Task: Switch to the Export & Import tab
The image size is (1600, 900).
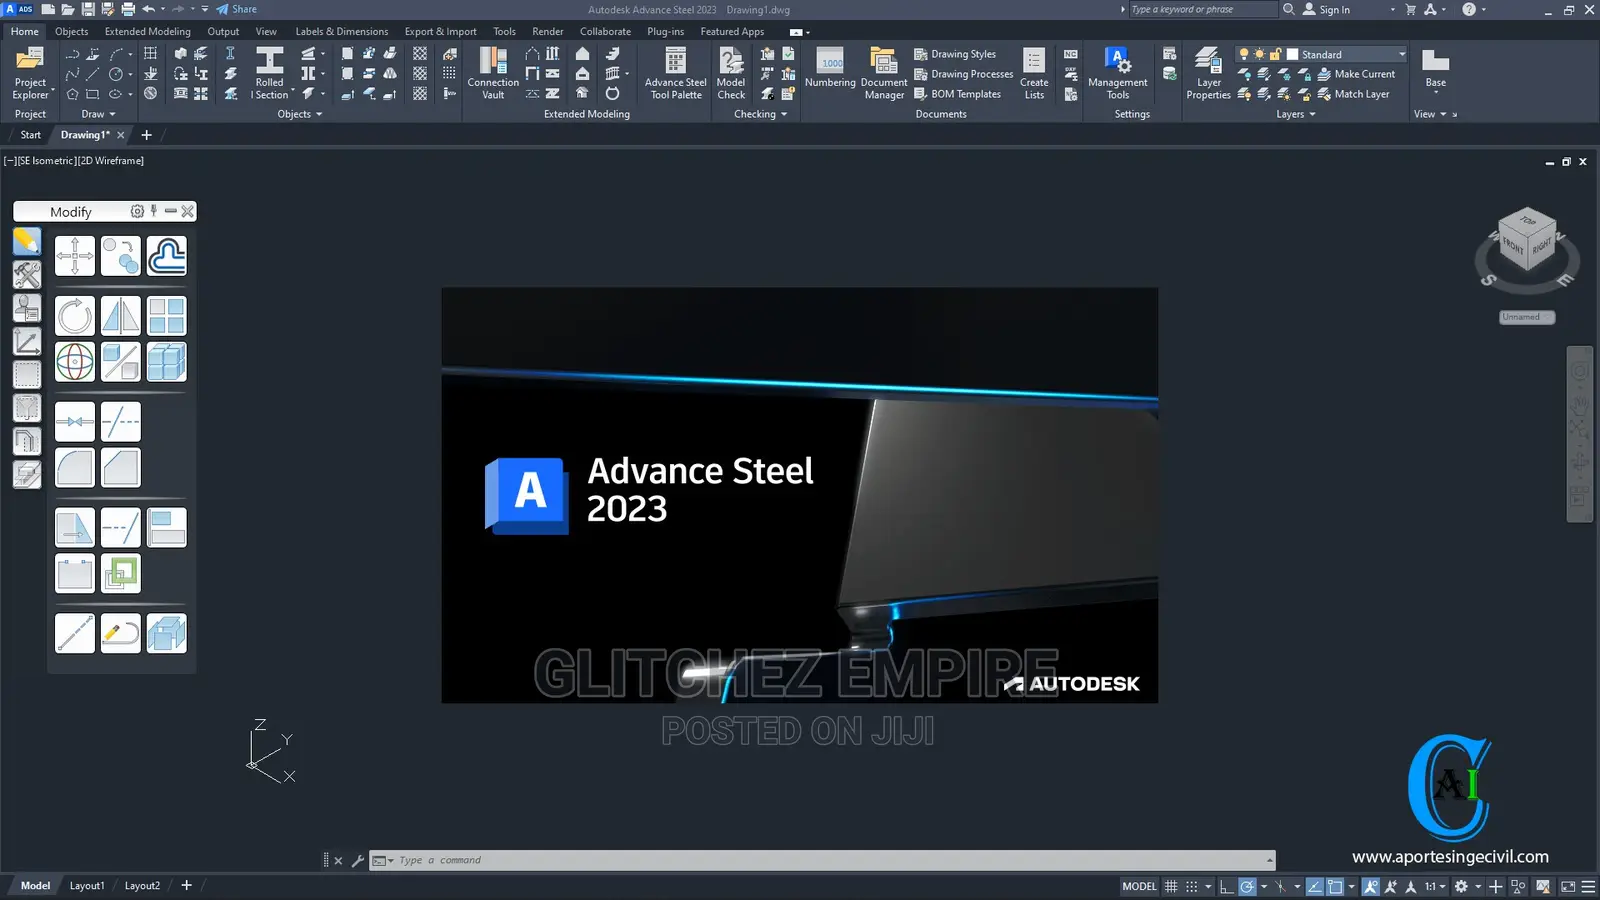Action: 440,31
